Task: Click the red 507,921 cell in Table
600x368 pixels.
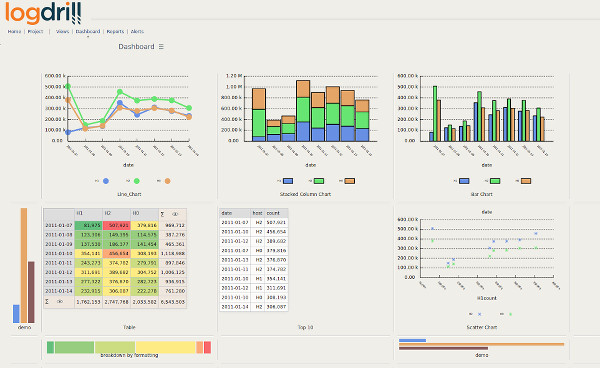Action: point(117,225)
